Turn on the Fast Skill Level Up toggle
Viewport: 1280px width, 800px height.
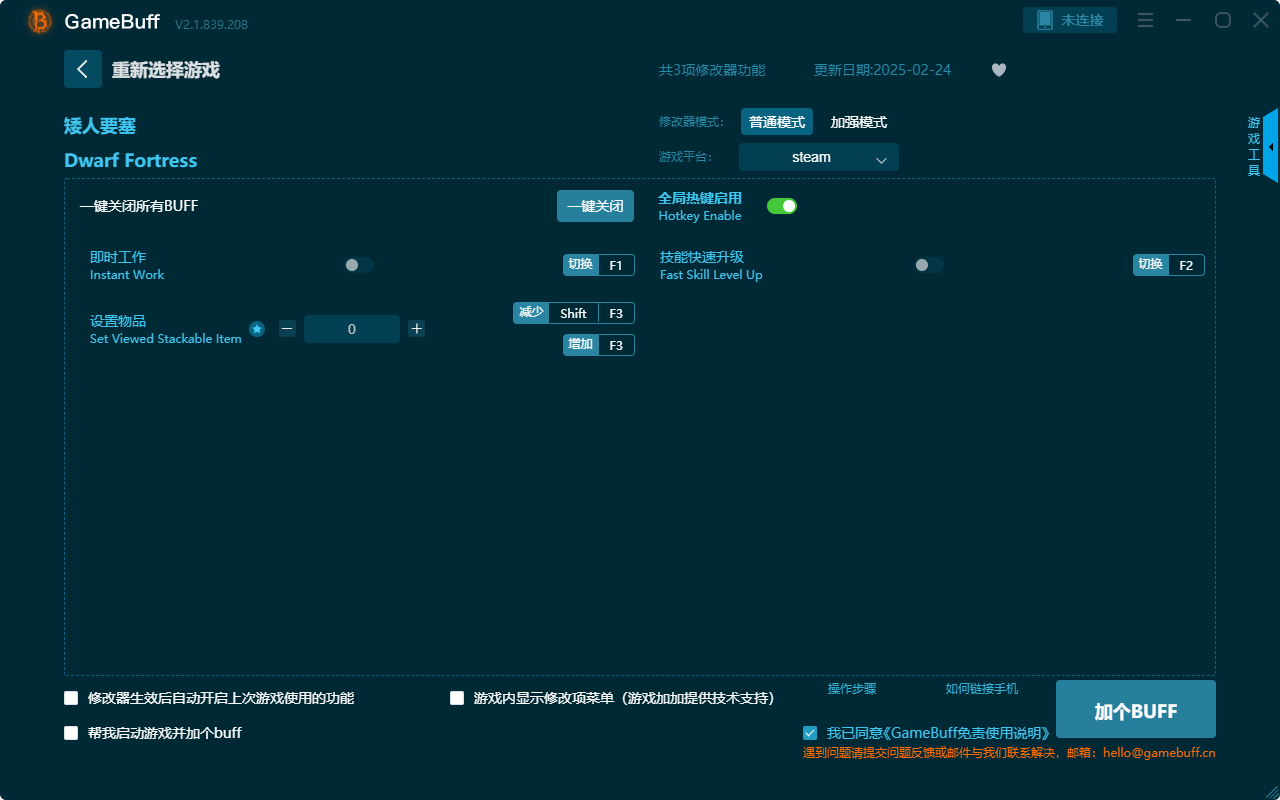pyautogui.click(x=927, y=265)
